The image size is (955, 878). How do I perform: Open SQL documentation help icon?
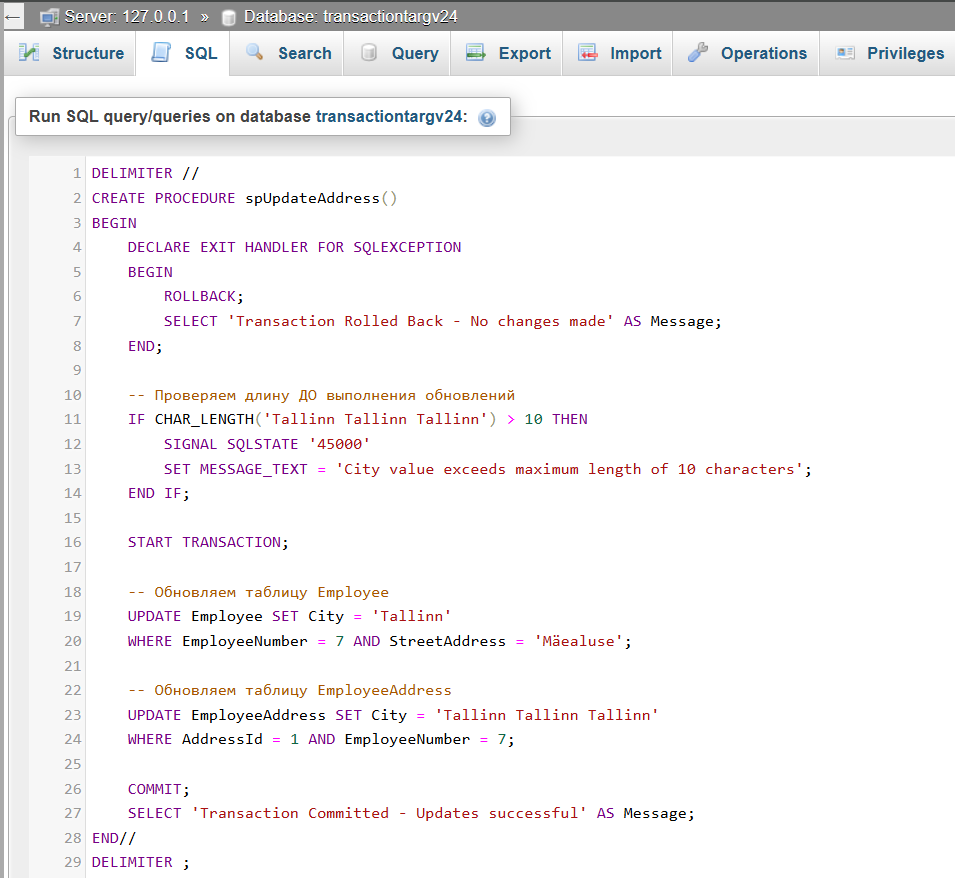click(x=487, y=118)
